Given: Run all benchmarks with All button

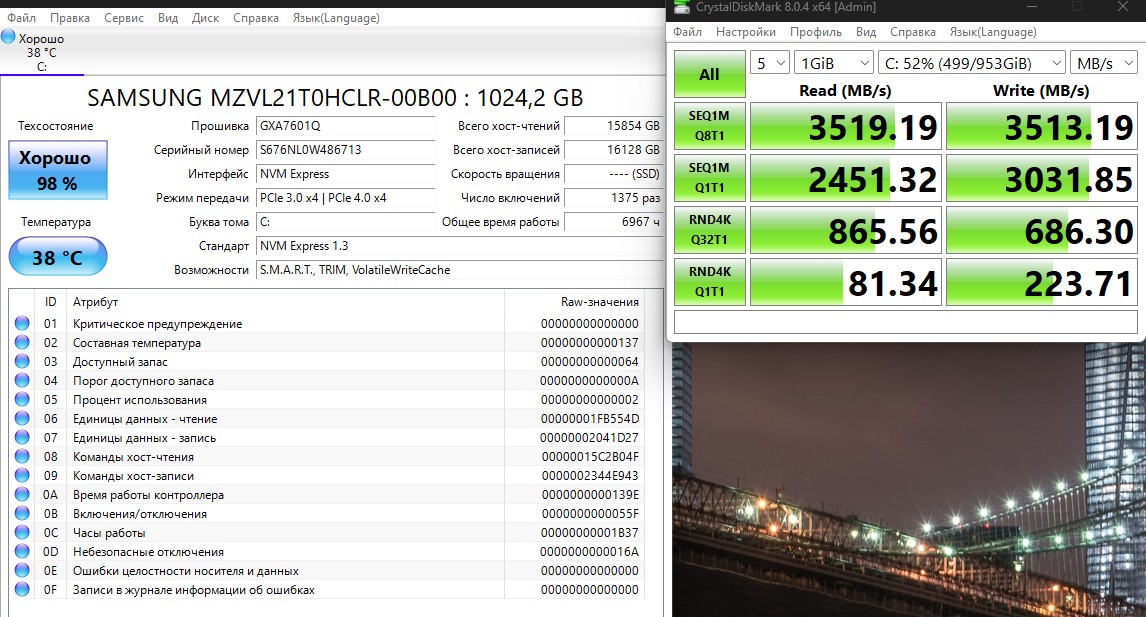Looking at the screenshot, I should 710,74.
